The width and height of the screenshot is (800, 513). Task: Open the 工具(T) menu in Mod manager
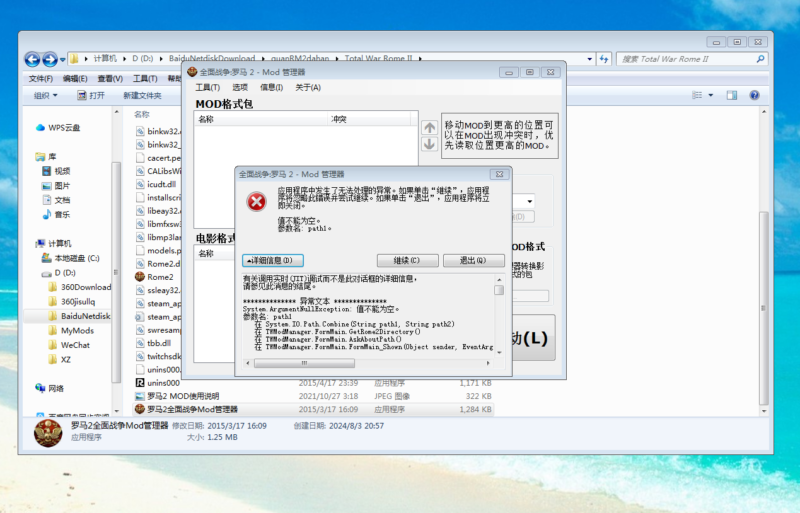207,87
